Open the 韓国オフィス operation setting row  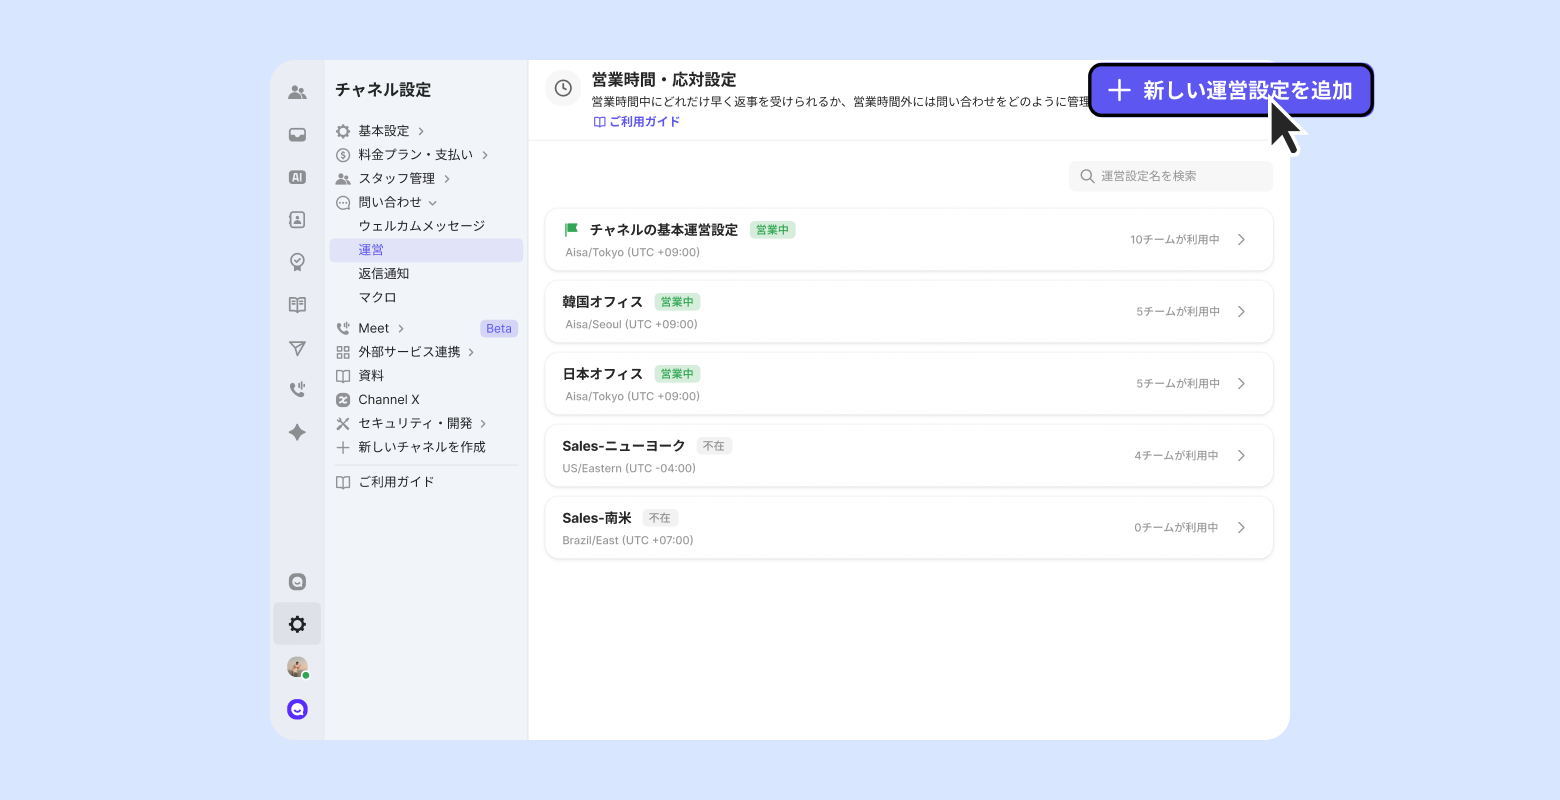pyautogui.click(x=908, y=312)
